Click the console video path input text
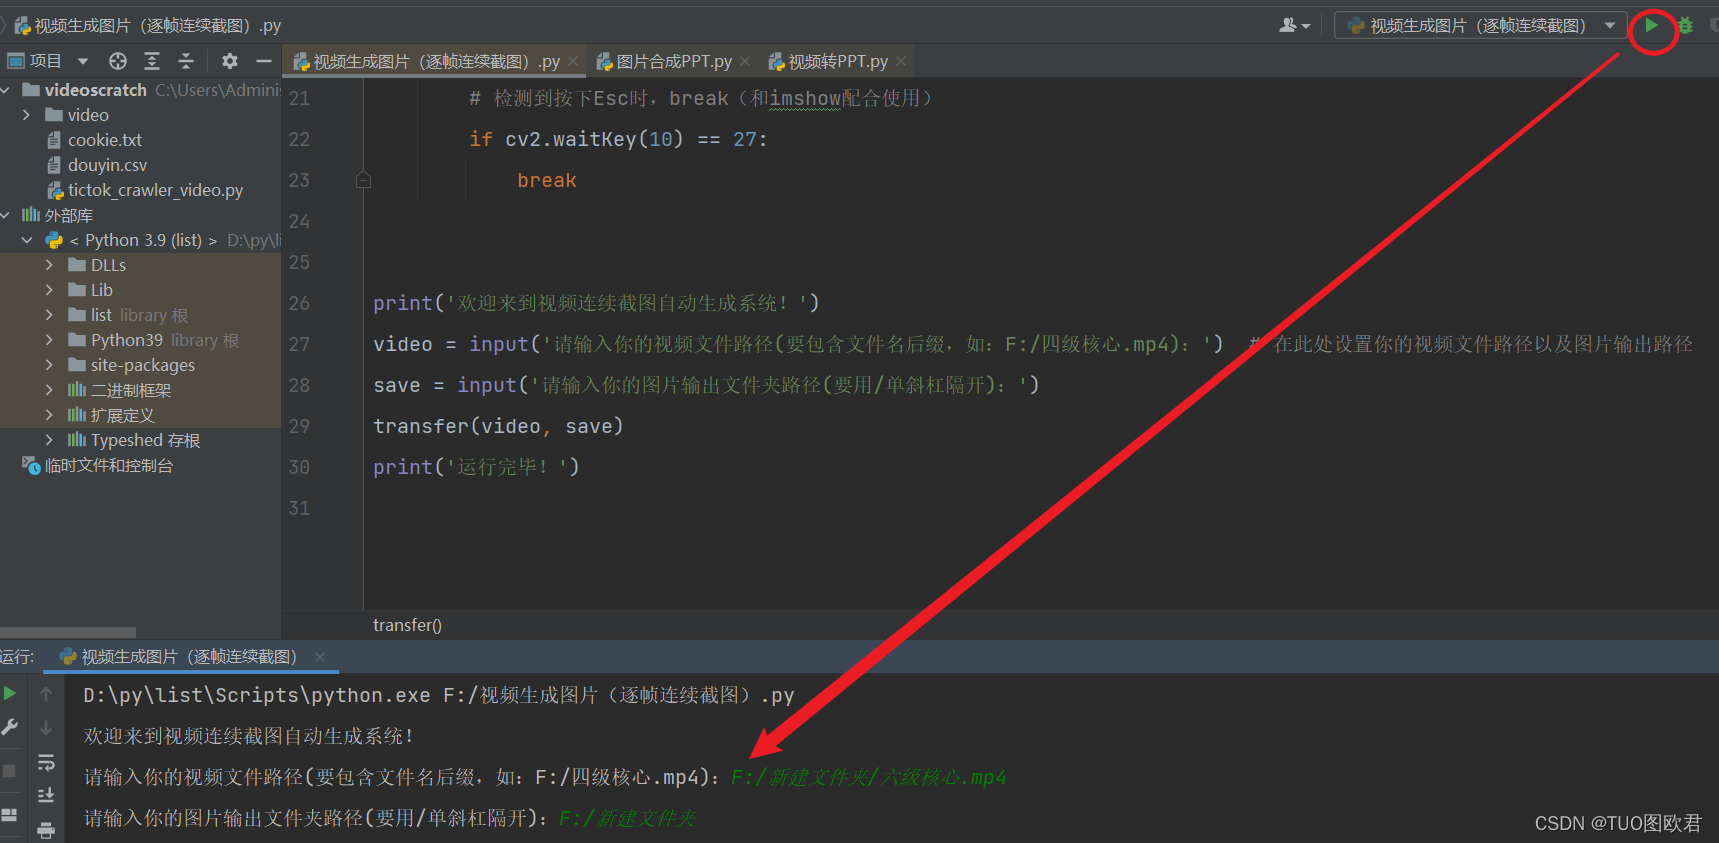The height and width of the screenshot is (843, 1719). coord(869,777)
